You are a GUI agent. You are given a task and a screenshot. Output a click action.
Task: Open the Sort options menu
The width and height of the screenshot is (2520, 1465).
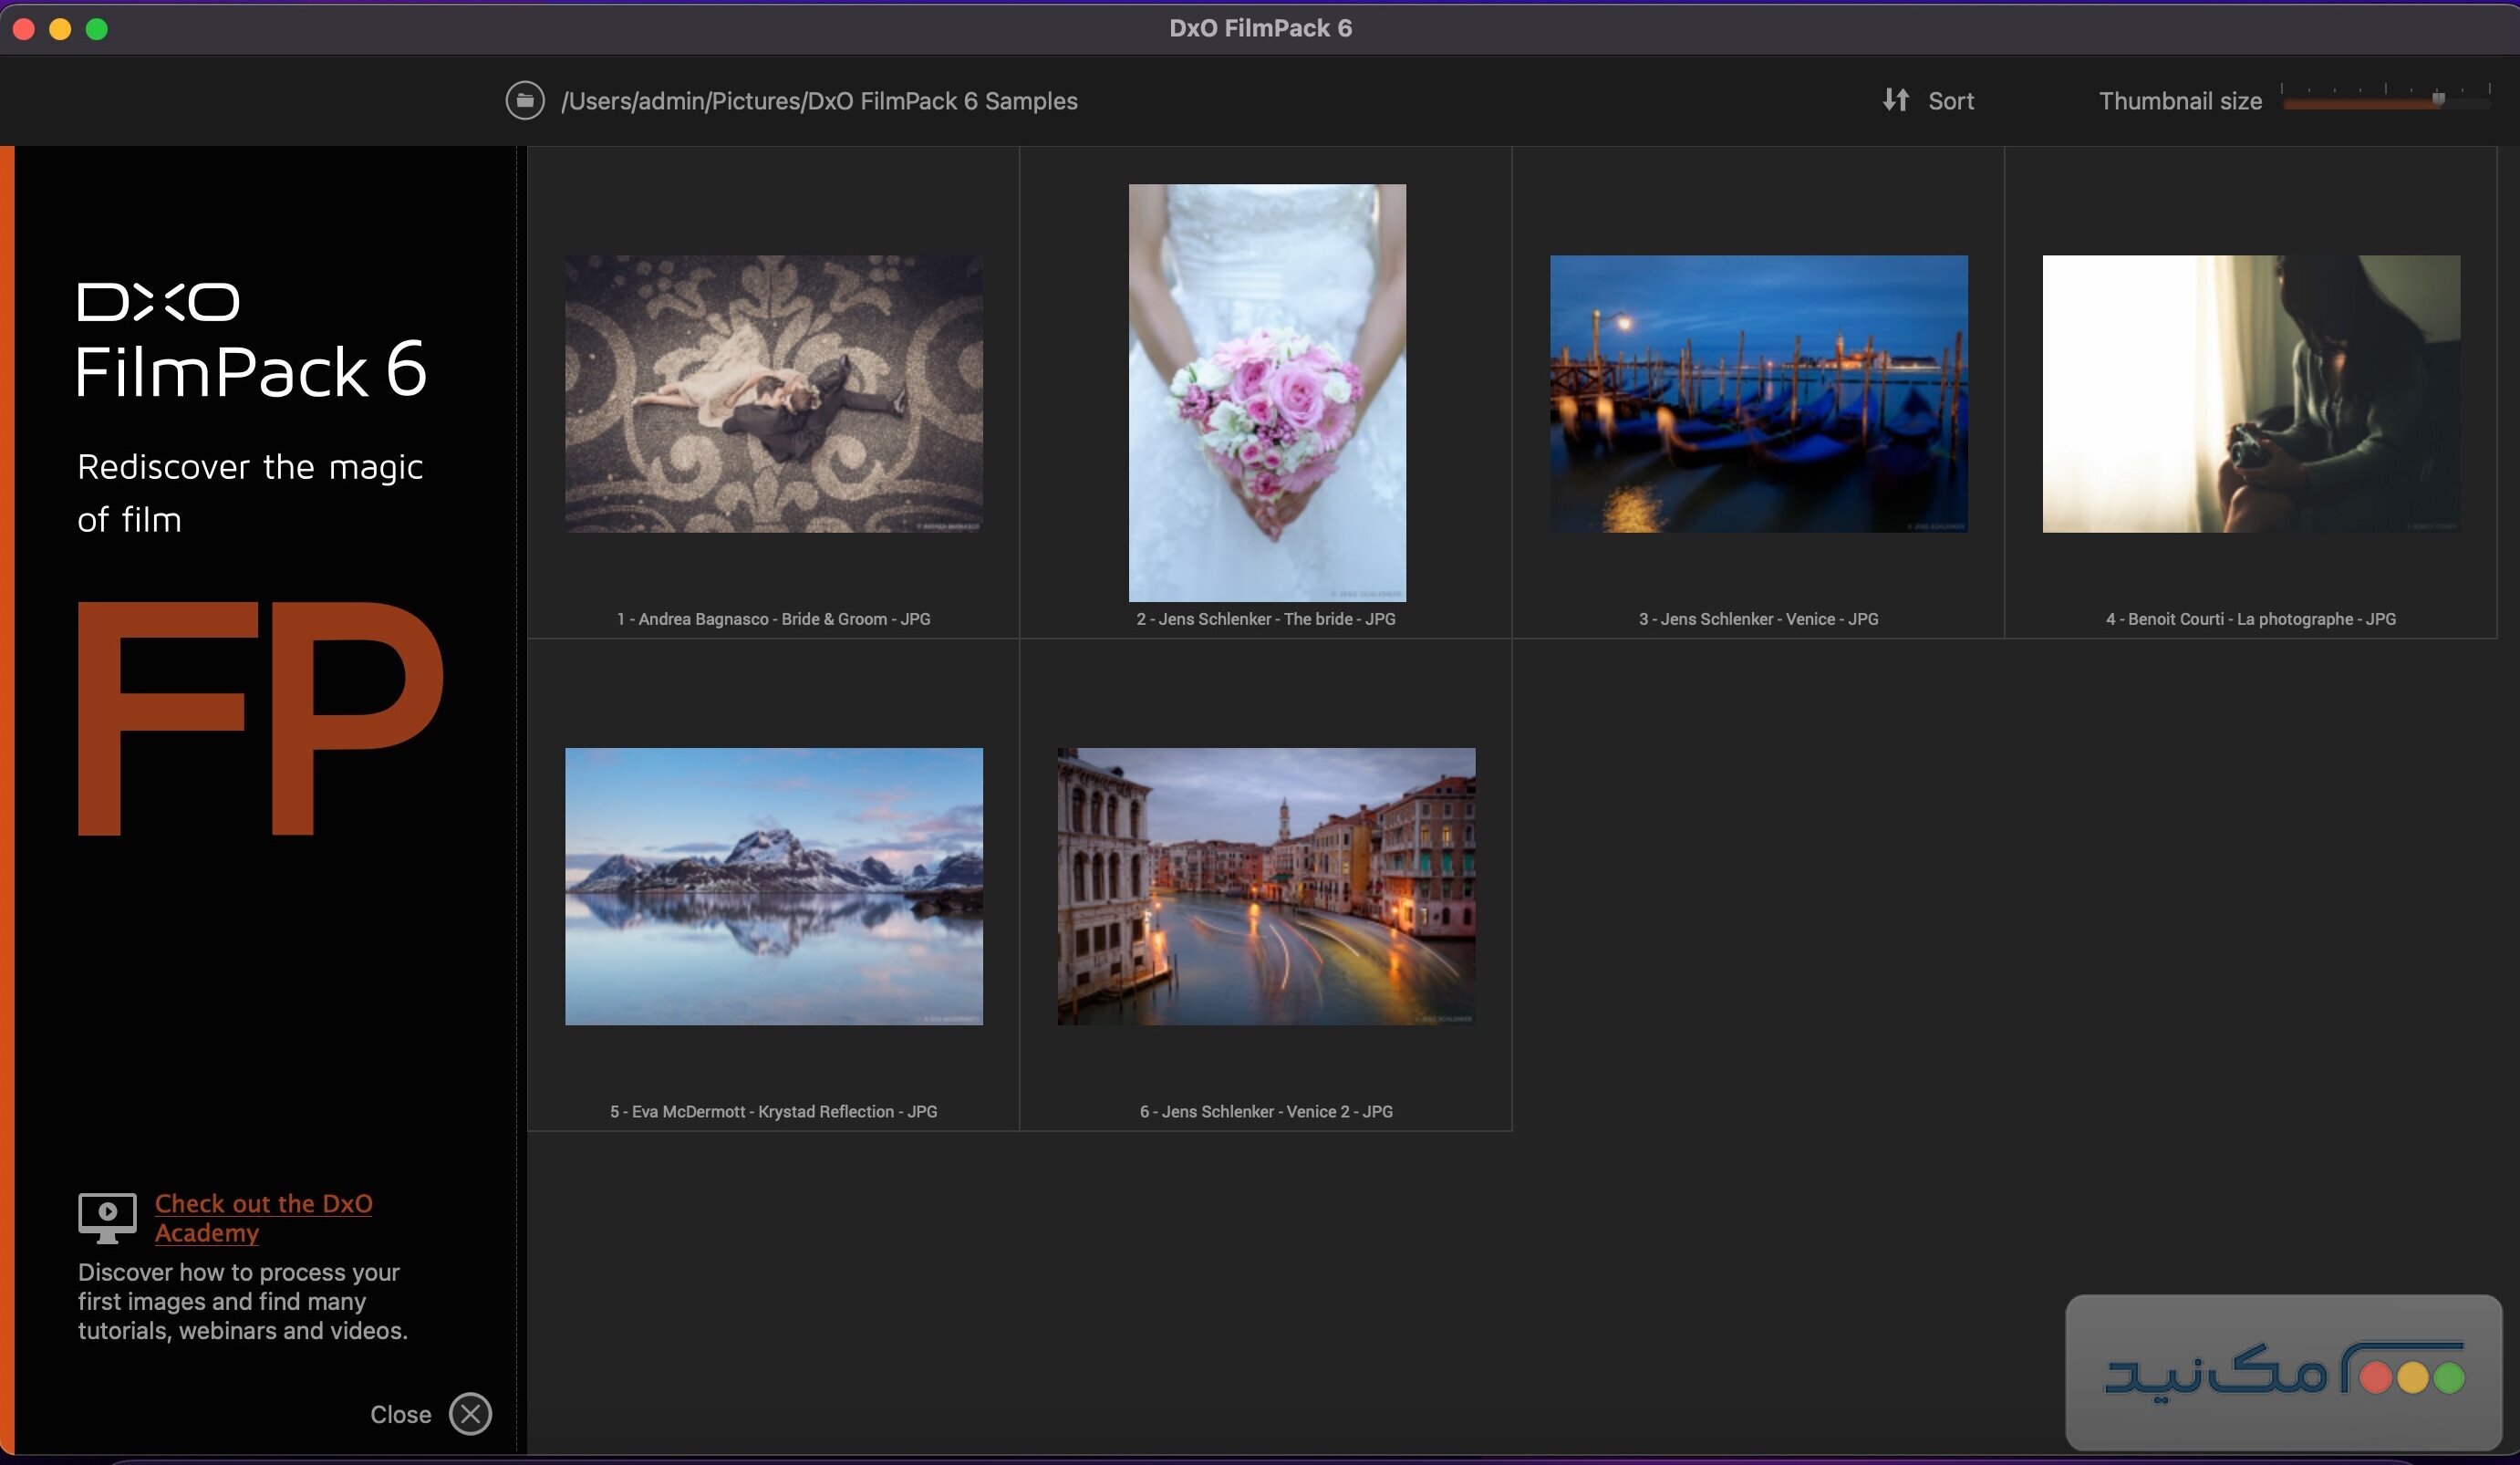tap(1949, 100)
